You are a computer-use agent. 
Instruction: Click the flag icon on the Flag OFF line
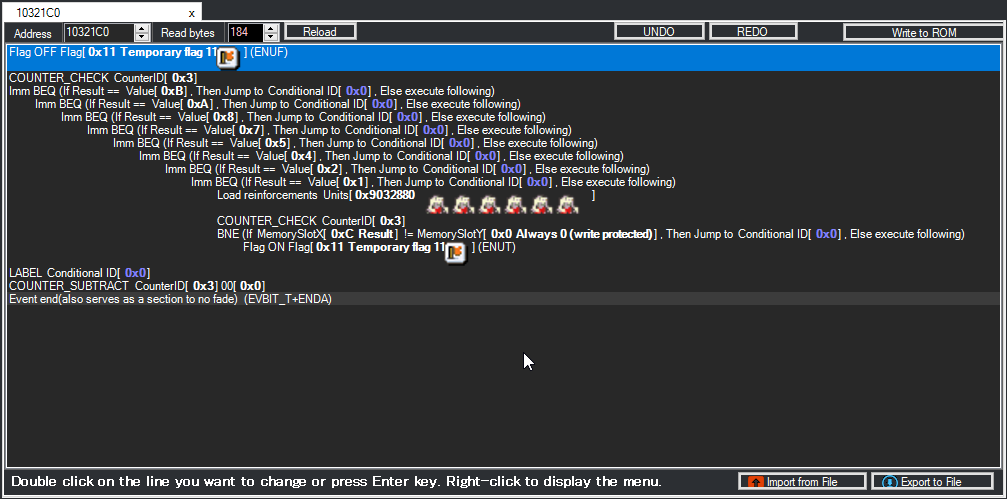[x=227, y=58]
